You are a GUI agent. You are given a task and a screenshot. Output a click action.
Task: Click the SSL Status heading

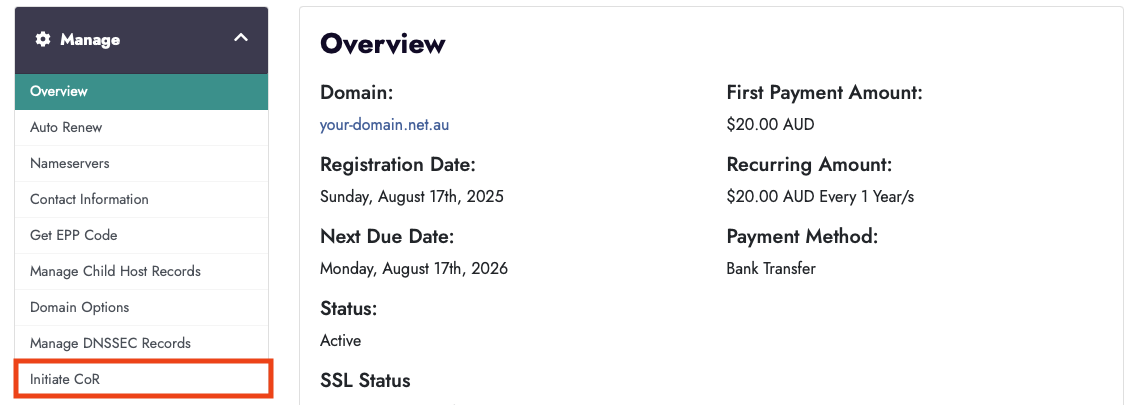(x=365, y=381)
